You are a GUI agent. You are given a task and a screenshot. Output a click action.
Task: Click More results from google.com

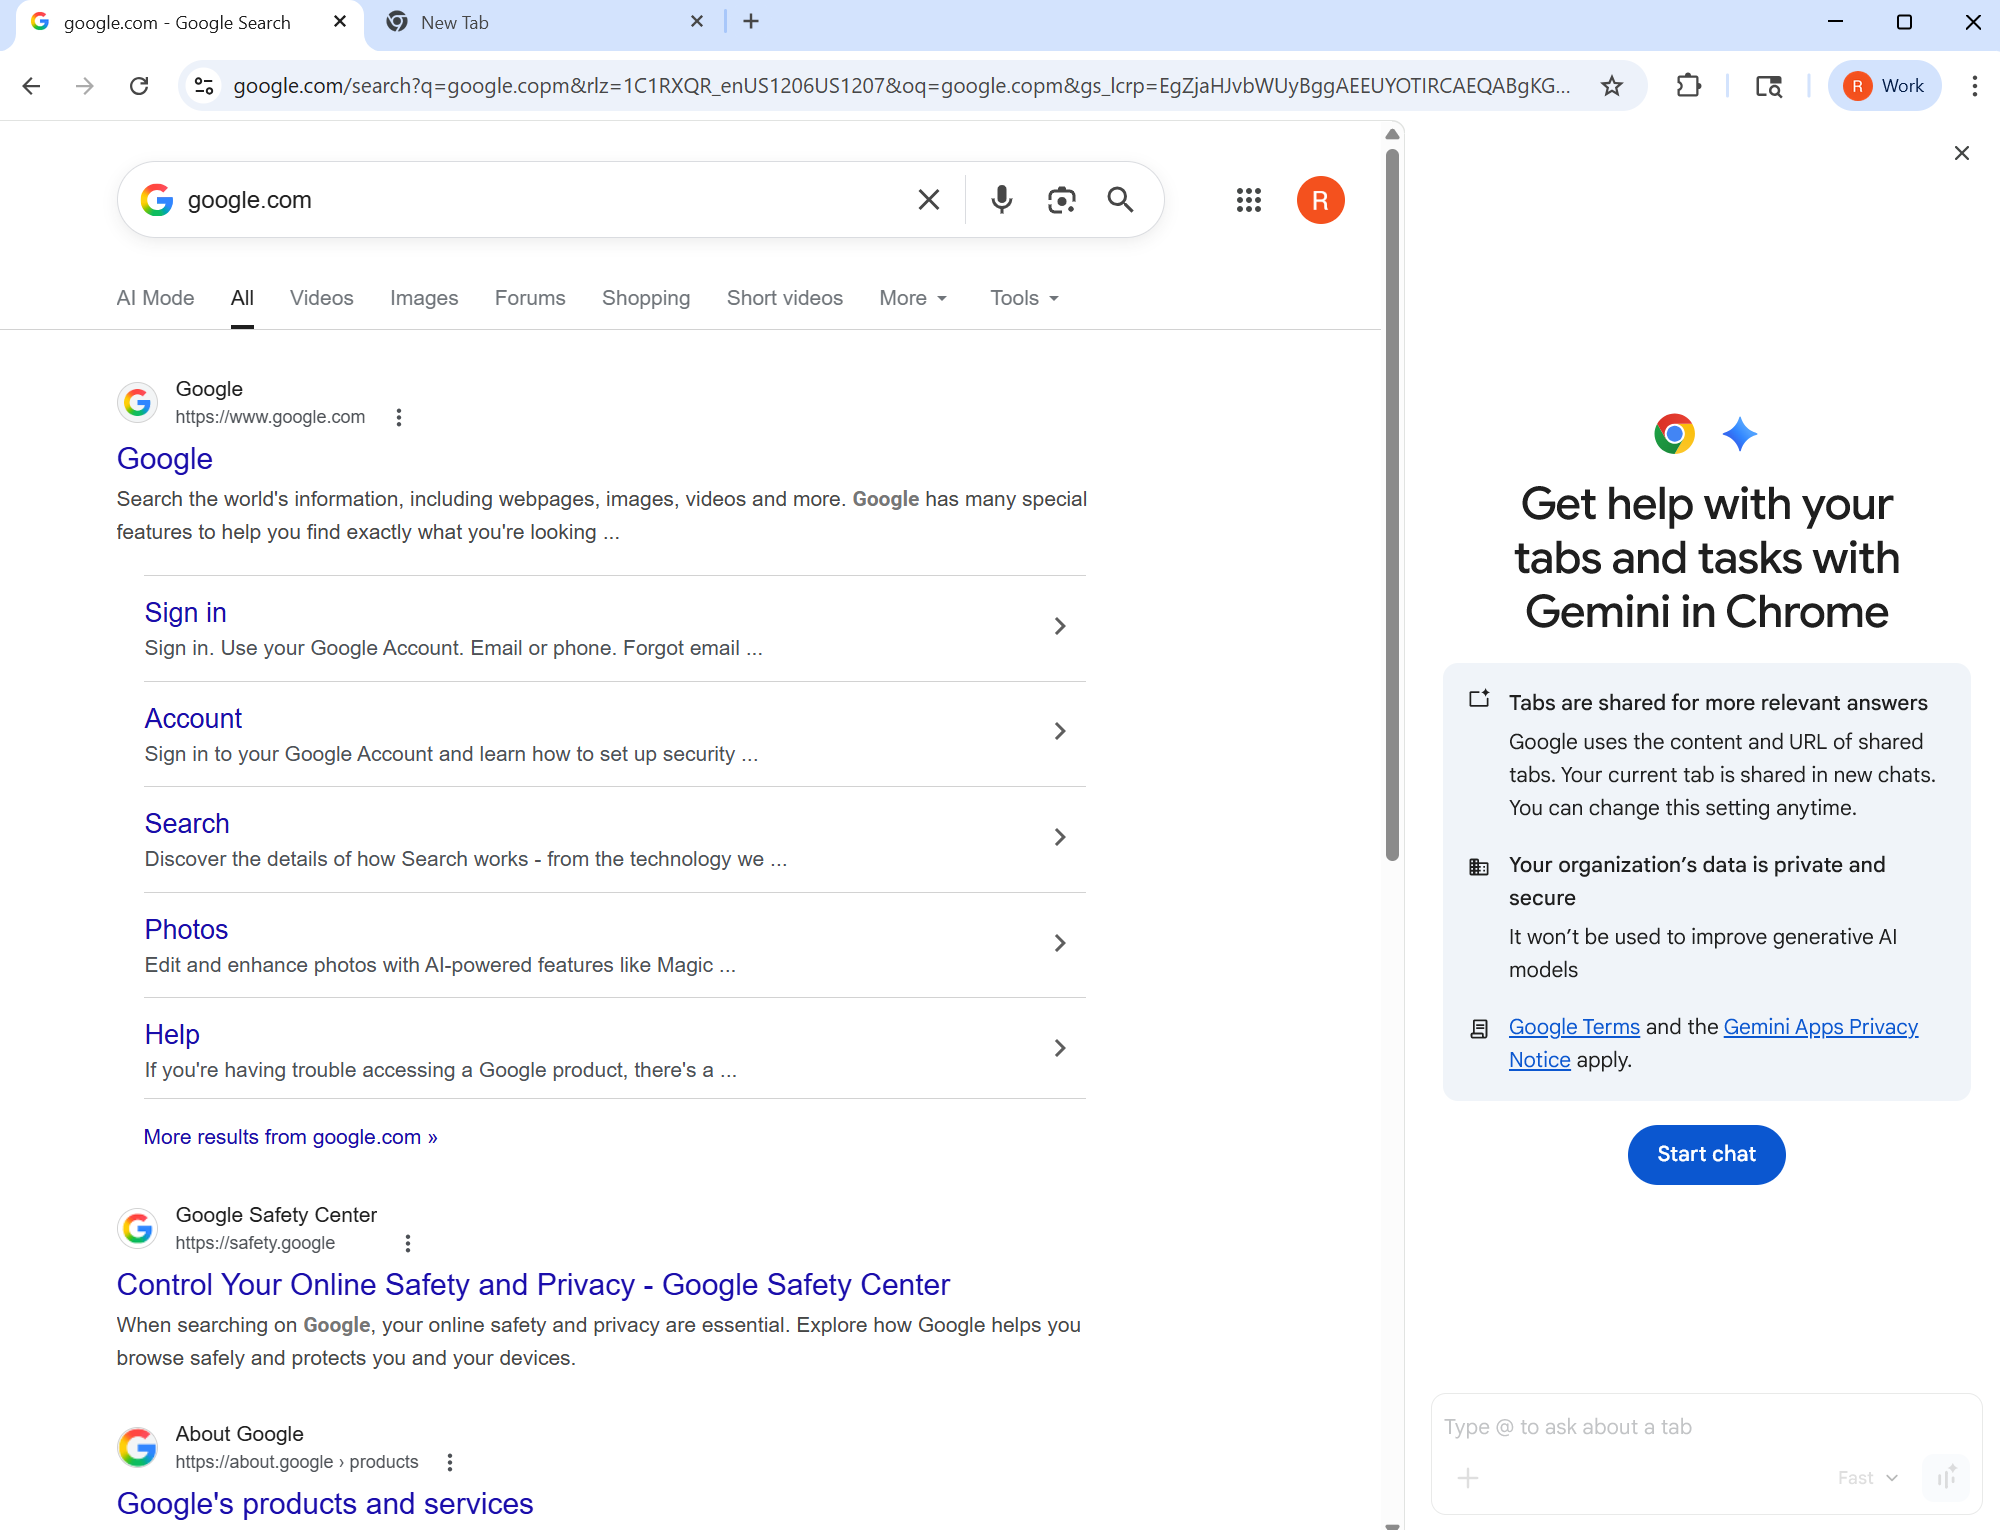pyautogui.click(x=291, y=1137)
